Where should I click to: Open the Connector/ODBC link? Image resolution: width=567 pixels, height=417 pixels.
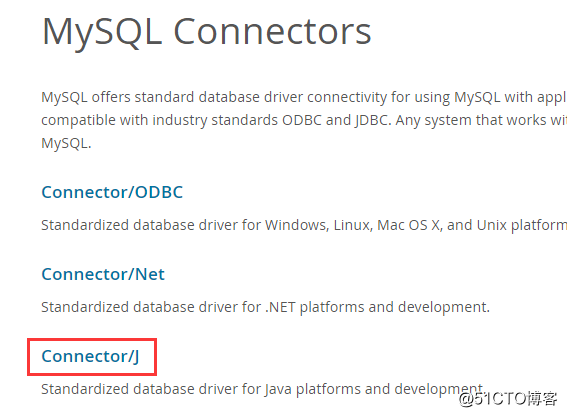[112, 192]
